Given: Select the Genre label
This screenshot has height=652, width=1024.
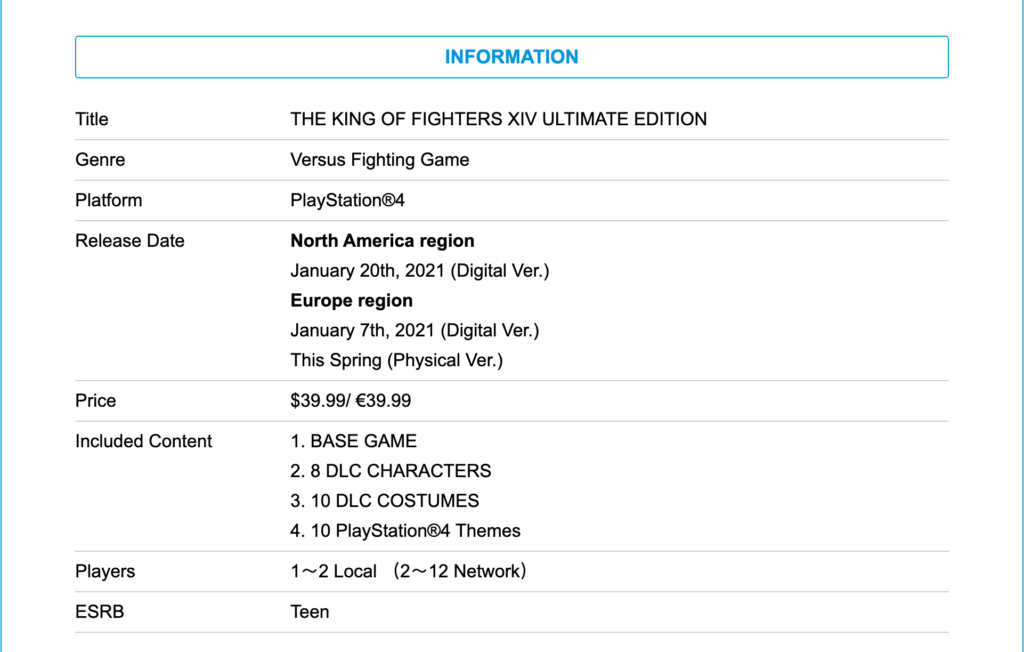Looking at the screenshot, I should [x=100, y=159].
